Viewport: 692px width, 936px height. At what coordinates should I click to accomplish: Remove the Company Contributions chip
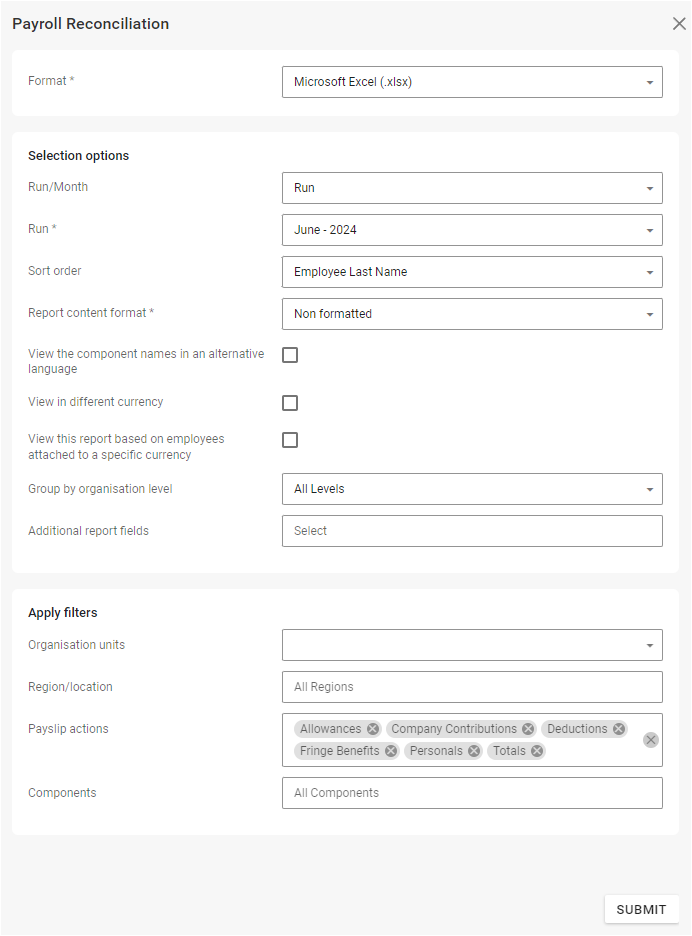point(528,729)
